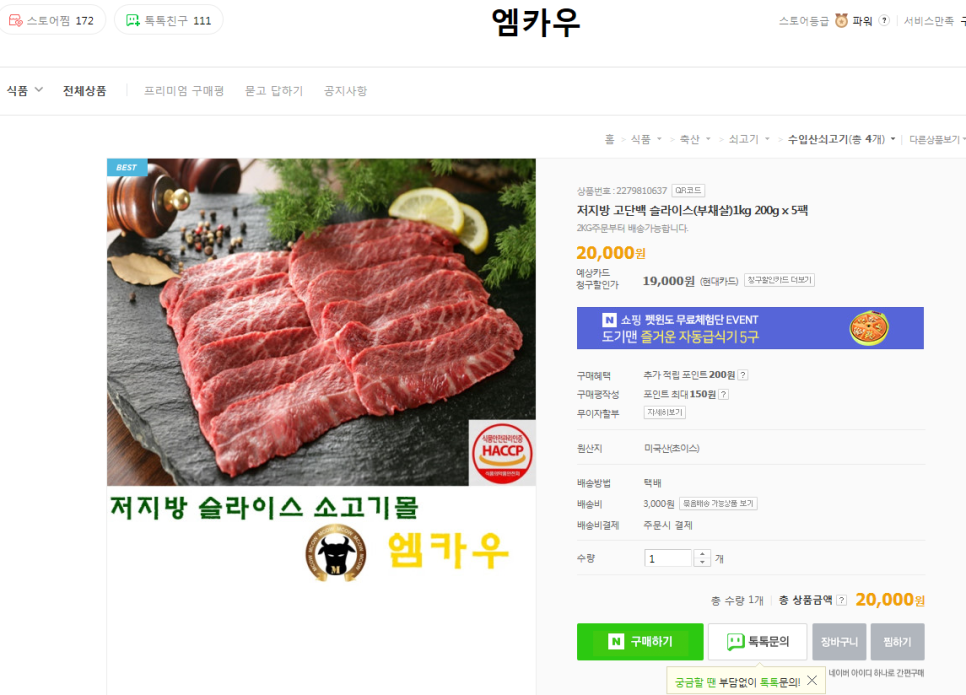Open the total product price help icon
This screenshot has height=695, width=966.
842,600
